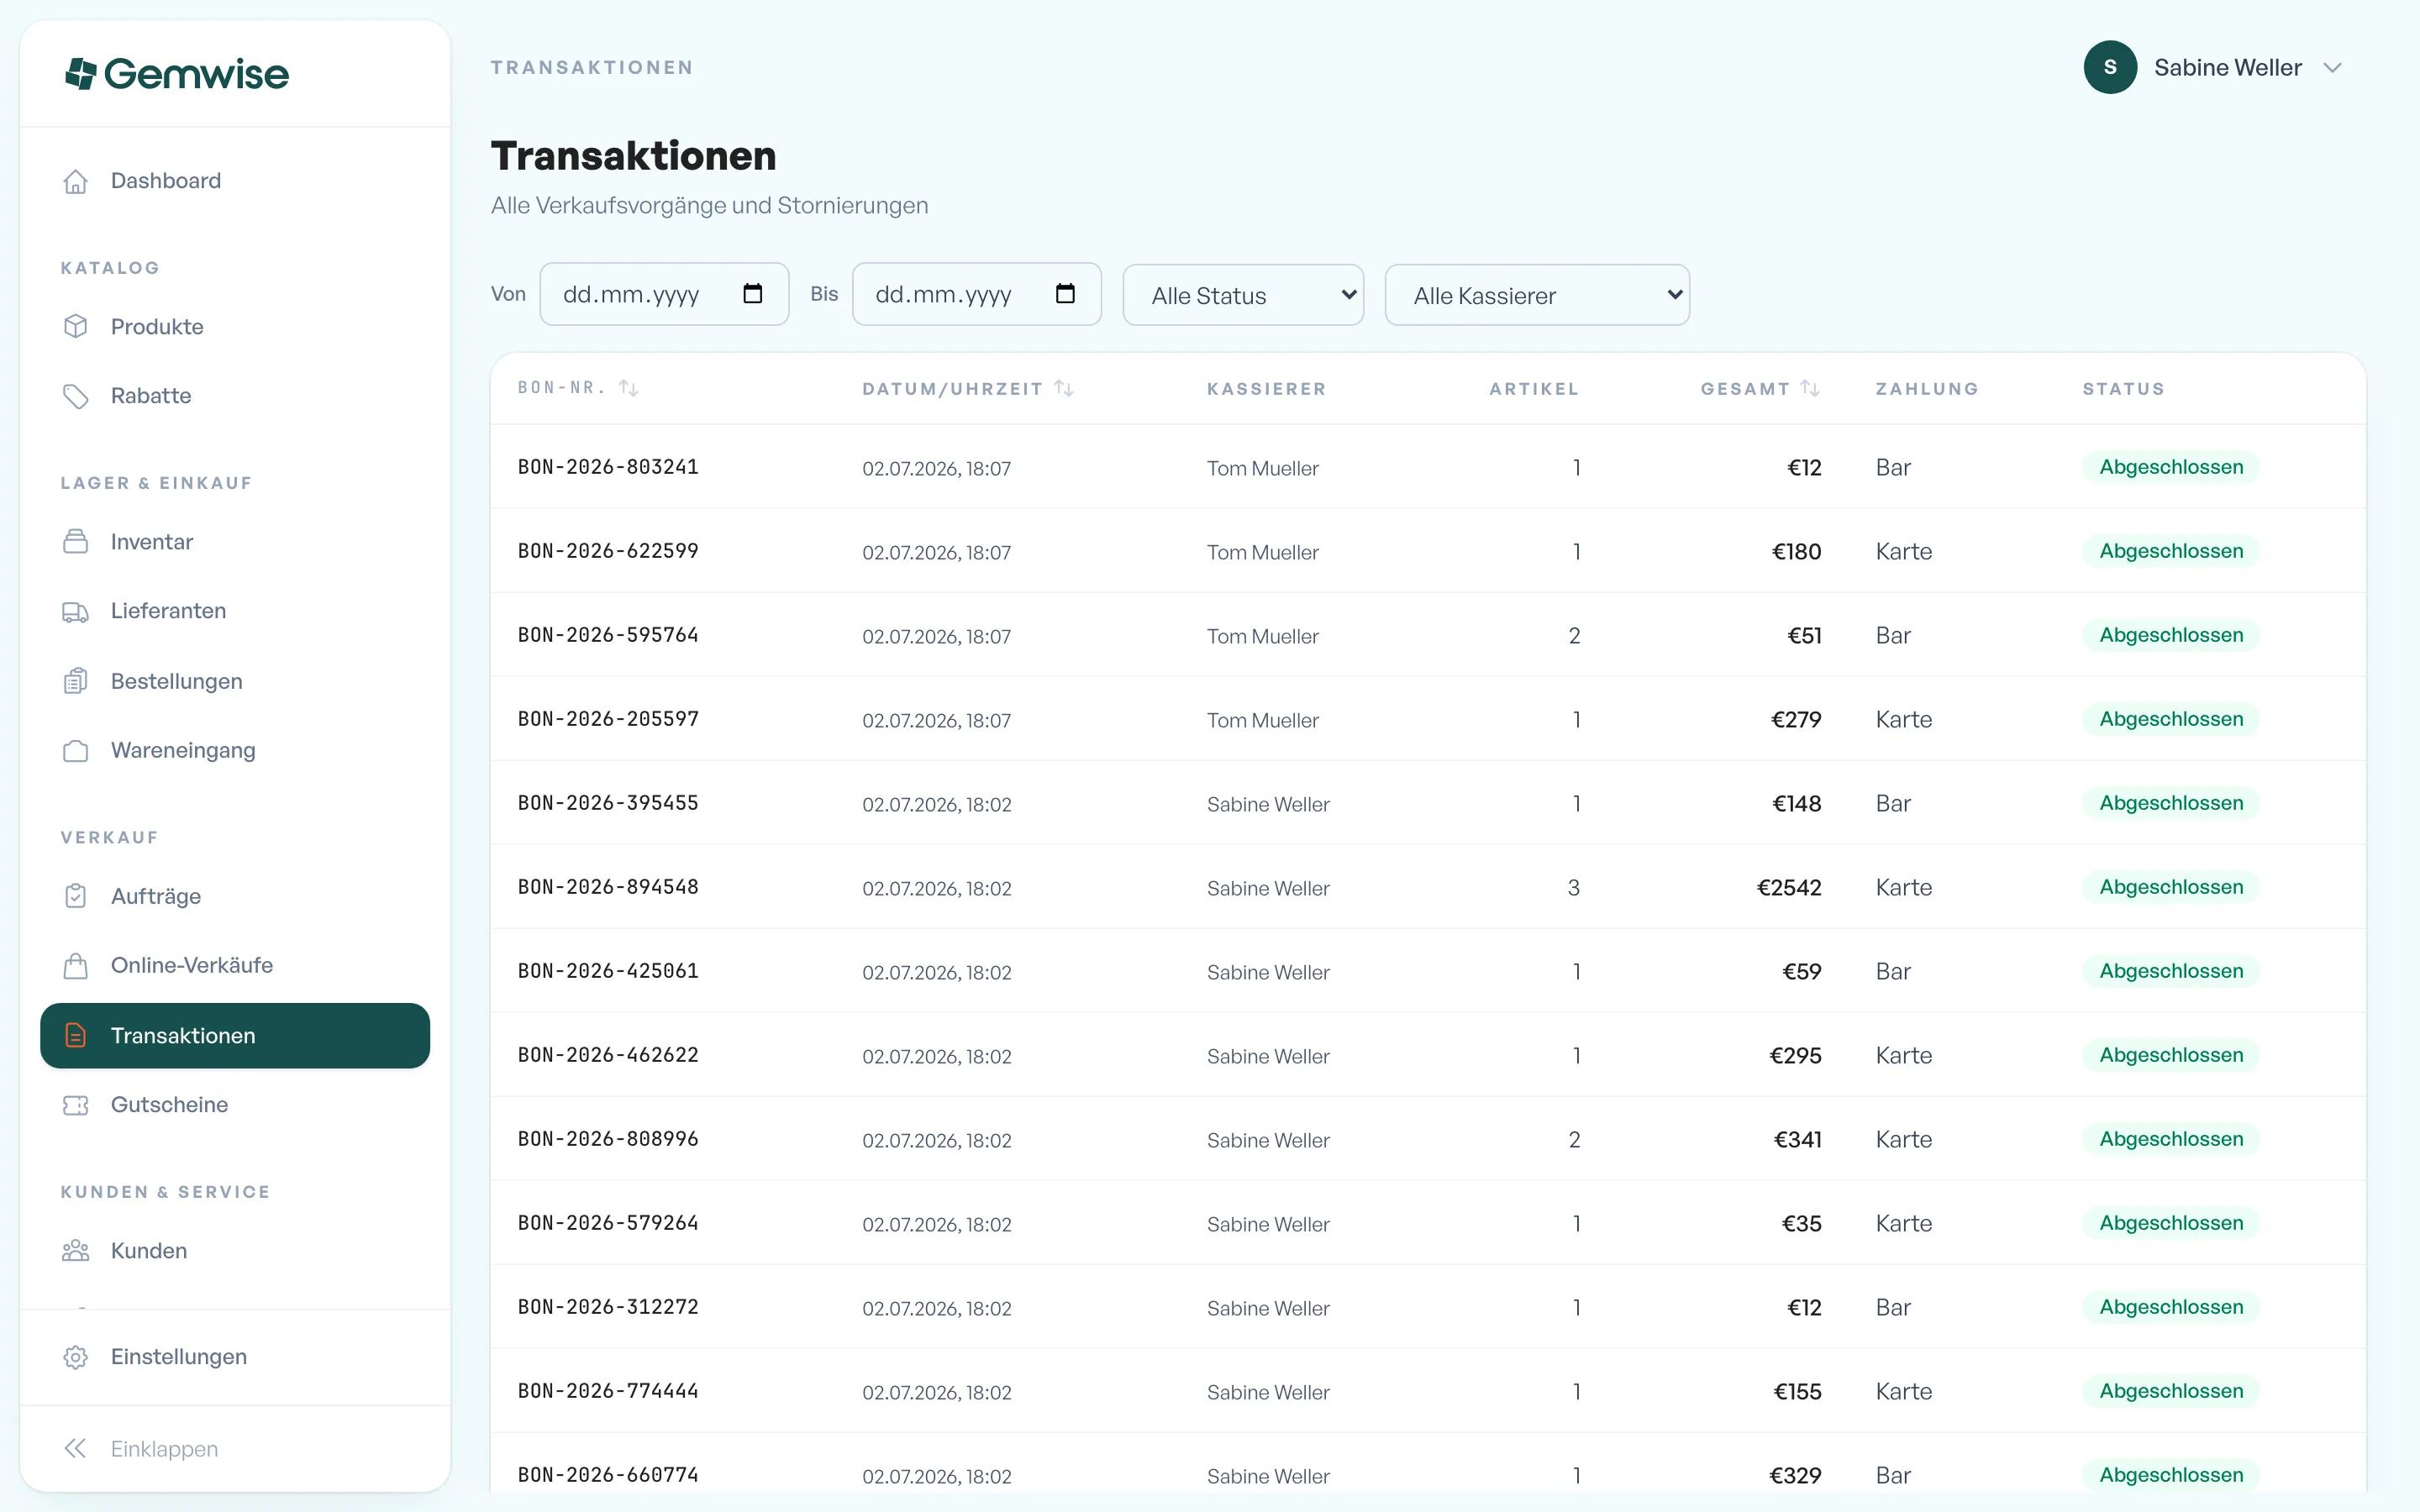Viewport: 2420px width, 1512px height.
Task: Click the Von date input field
Action: coord(664,294)
